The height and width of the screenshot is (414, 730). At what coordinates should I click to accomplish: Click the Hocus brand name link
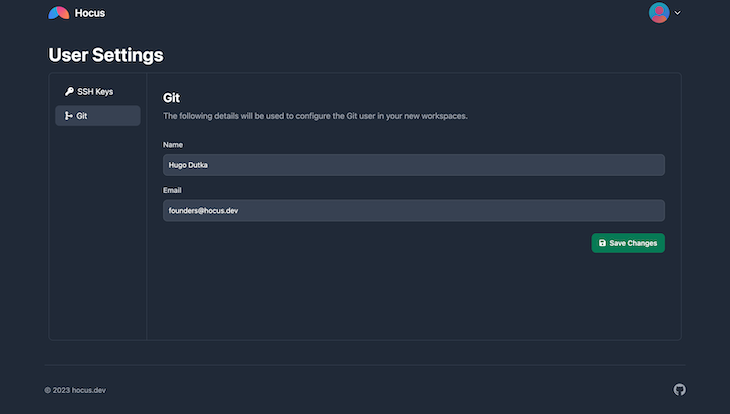[x=90, y=13]
